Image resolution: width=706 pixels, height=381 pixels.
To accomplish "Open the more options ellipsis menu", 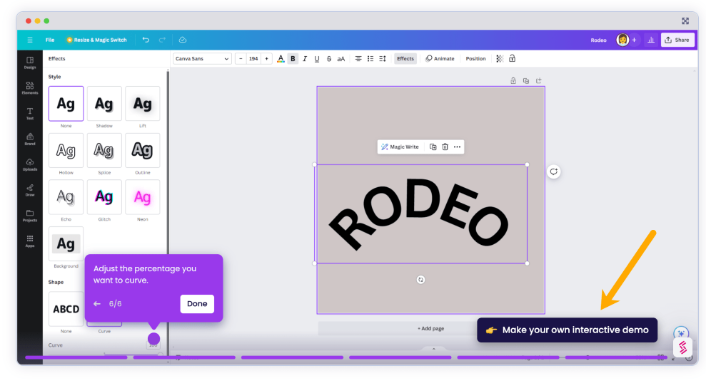I will click(x=457, y=147).
